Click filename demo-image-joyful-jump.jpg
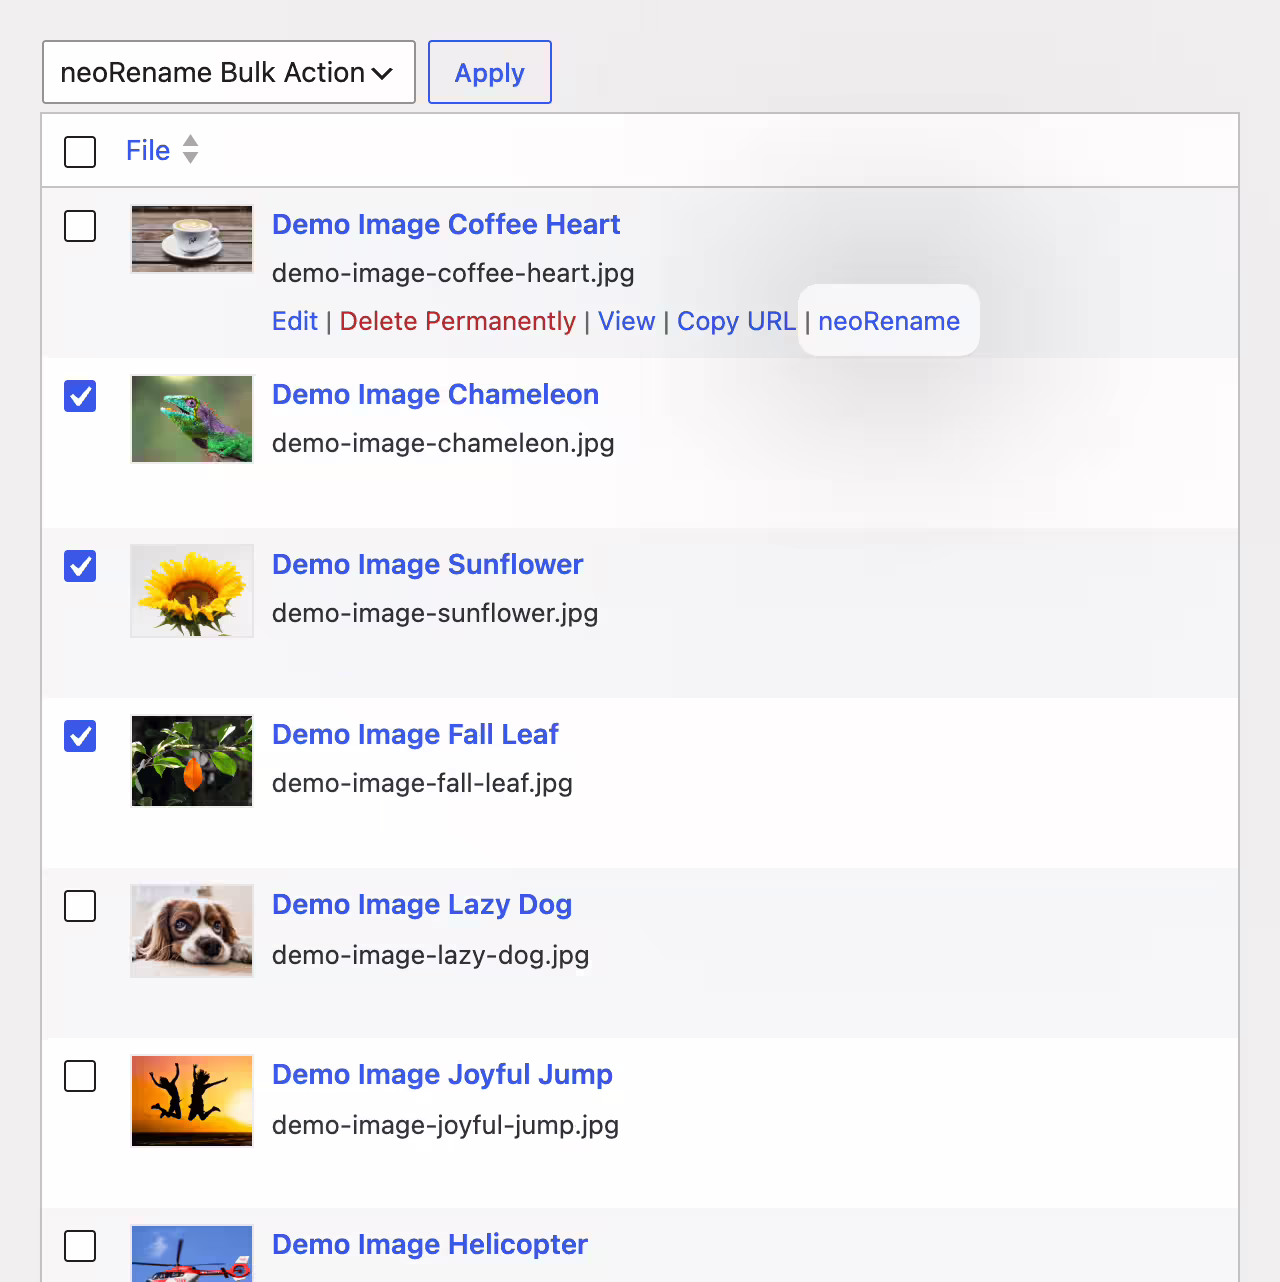The height and width of the screenshot is (1282, 1280). [446, 1125]
